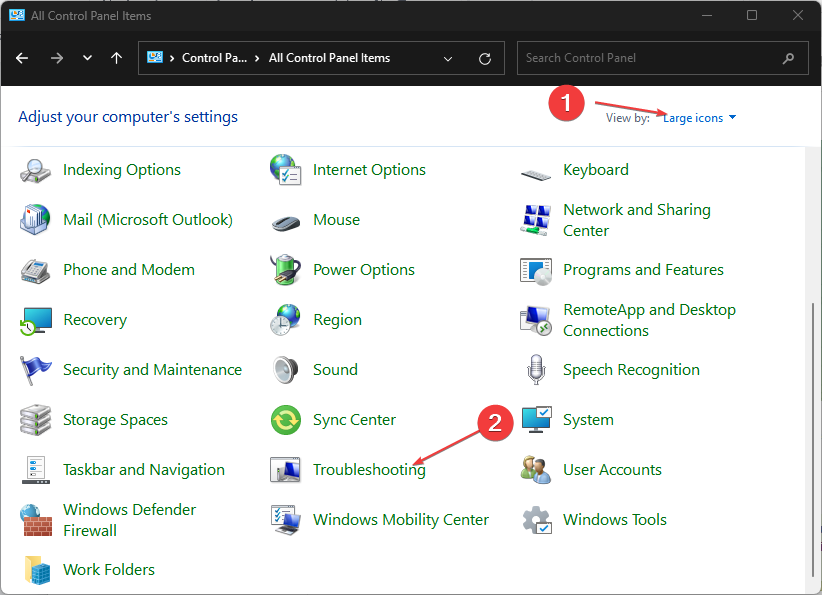Select the Control Panel breadcrumb segment
The height and width of the screenshot is (595, 822).
click(x=214, y=58)
